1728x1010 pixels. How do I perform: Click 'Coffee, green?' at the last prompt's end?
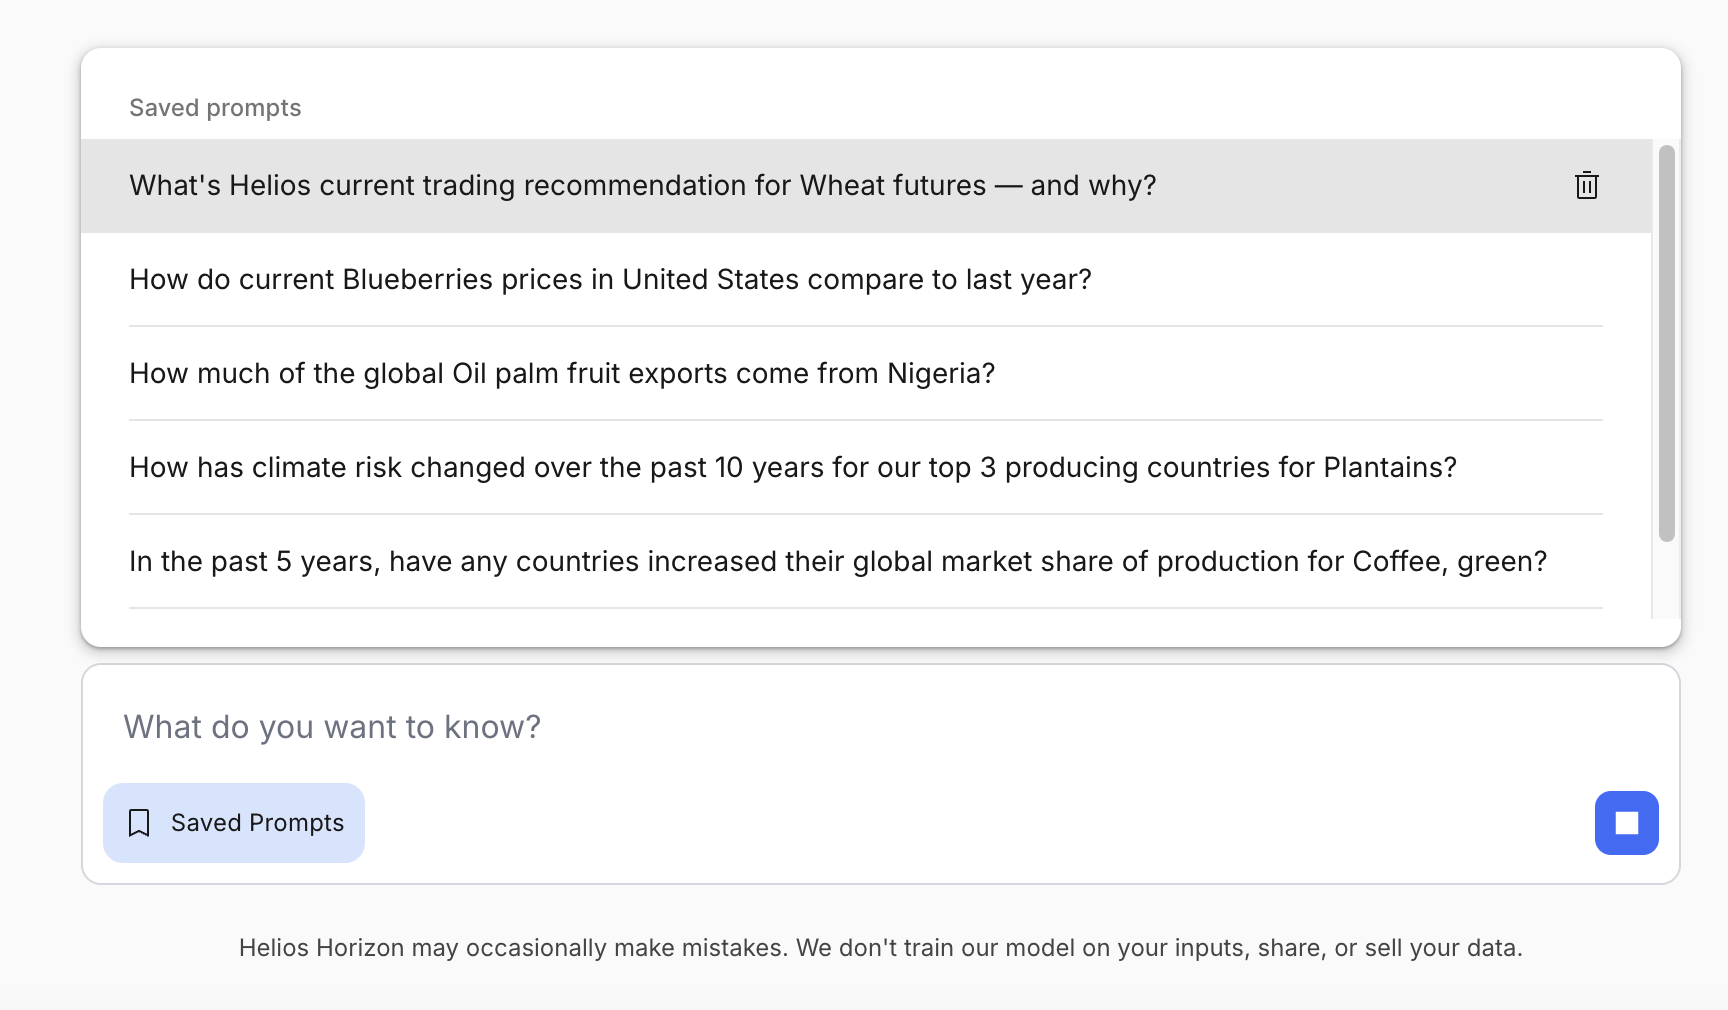coord(1449,562)
